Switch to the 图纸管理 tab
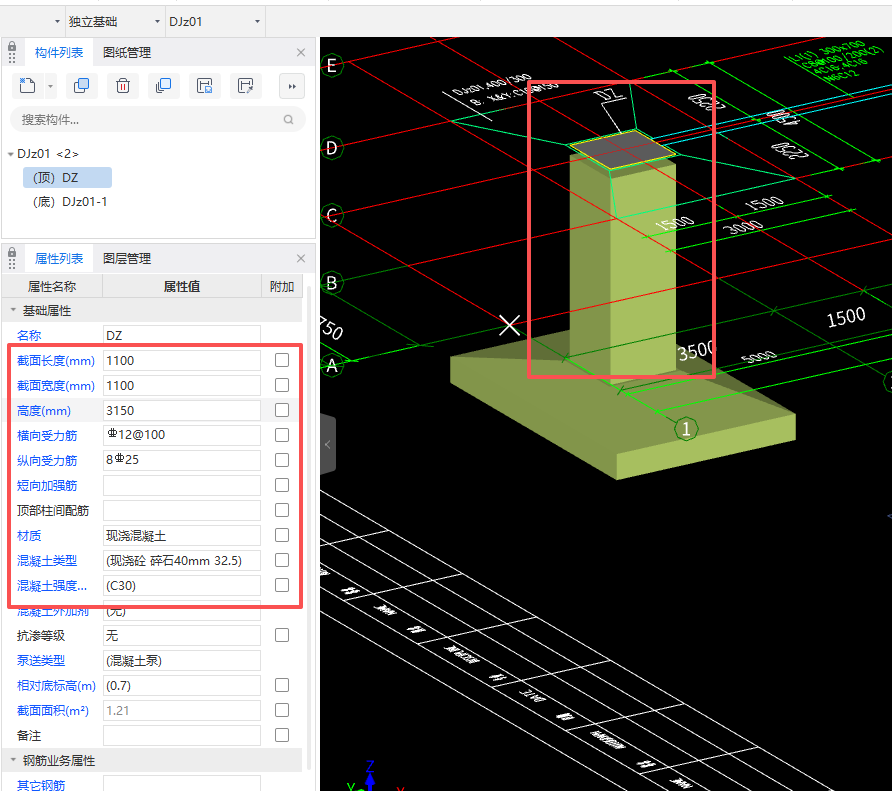 127,53
